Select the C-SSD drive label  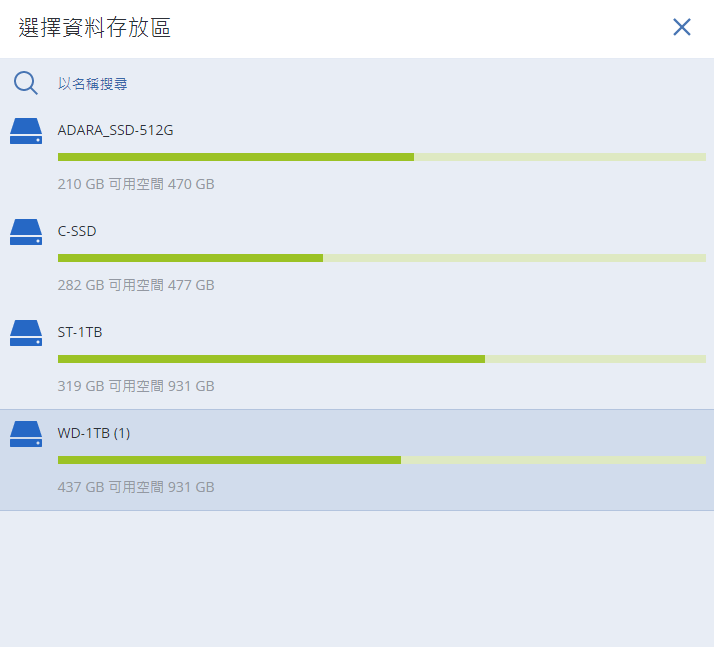point(77,231)
